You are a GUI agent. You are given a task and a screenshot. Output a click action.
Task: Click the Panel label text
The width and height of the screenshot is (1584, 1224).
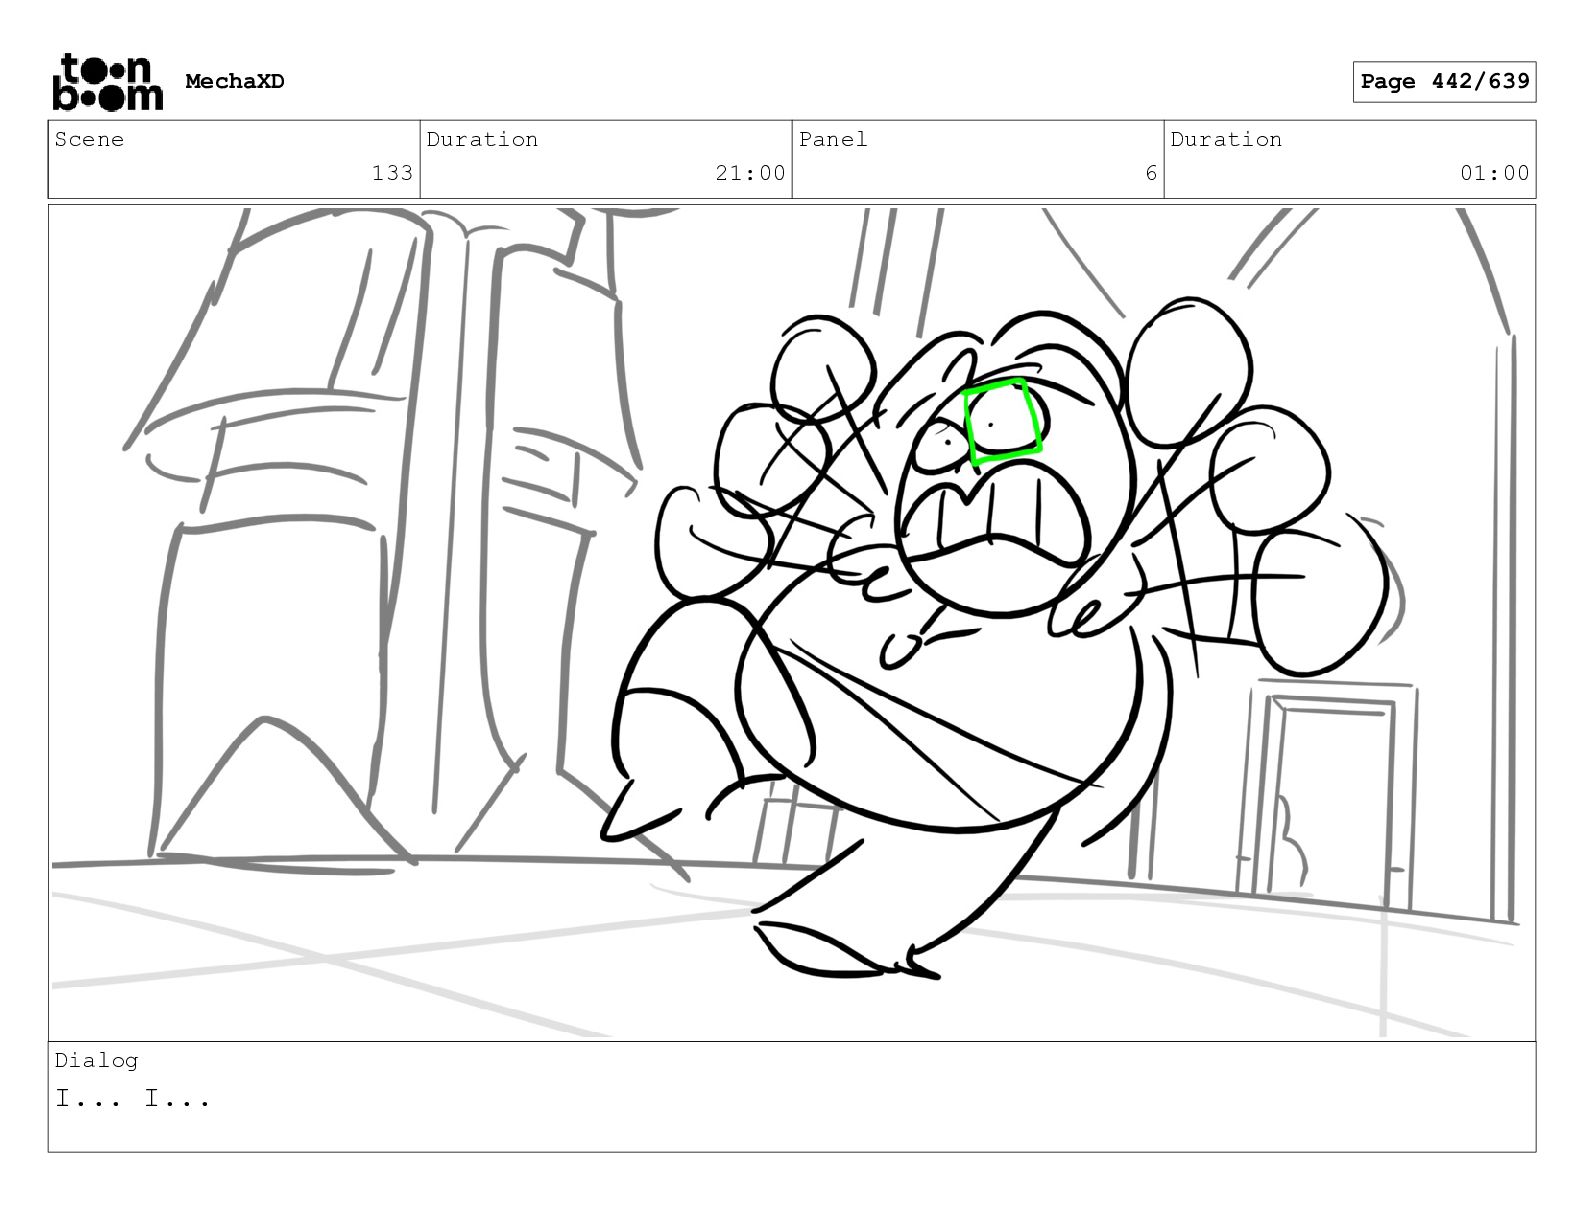tap(833, 139)
